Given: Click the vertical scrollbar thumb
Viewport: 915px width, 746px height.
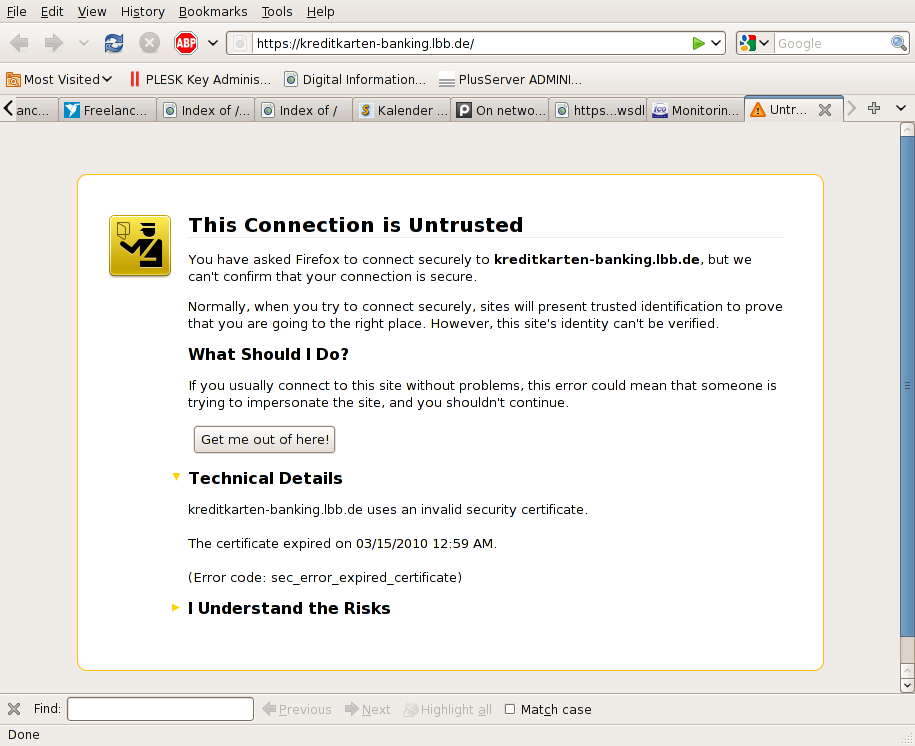Looking at the screenshot, I should (x=907, y=385).
